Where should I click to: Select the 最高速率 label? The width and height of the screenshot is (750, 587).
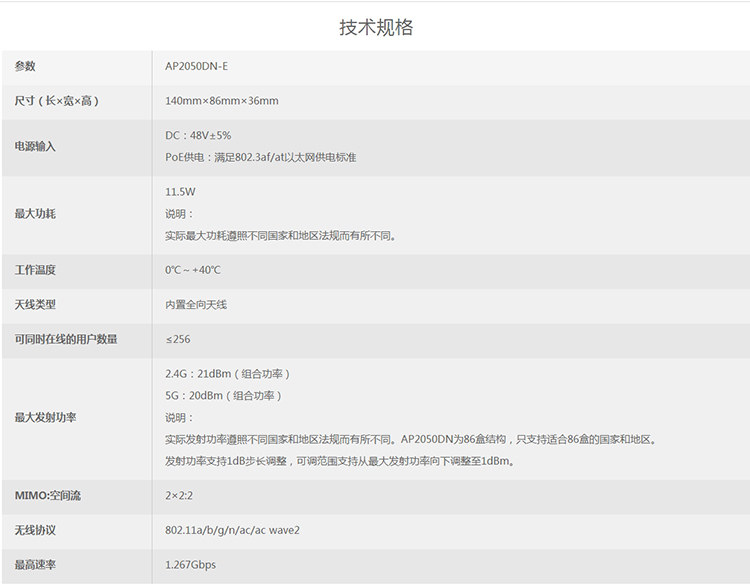tap(35, 565)
